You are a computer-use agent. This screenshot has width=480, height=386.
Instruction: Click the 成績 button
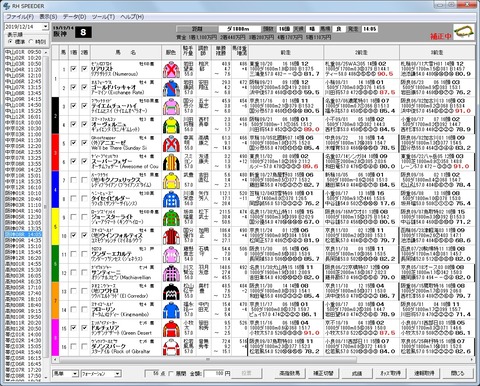tap(357, 373)
